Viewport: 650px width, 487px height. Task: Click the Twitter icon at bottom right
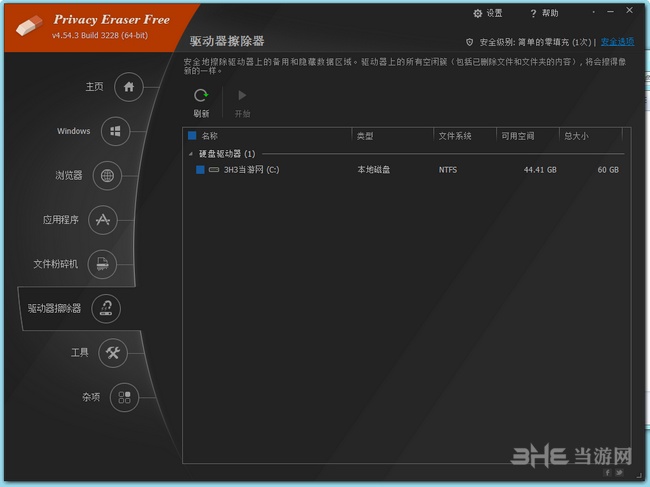[x=619, y=472]
